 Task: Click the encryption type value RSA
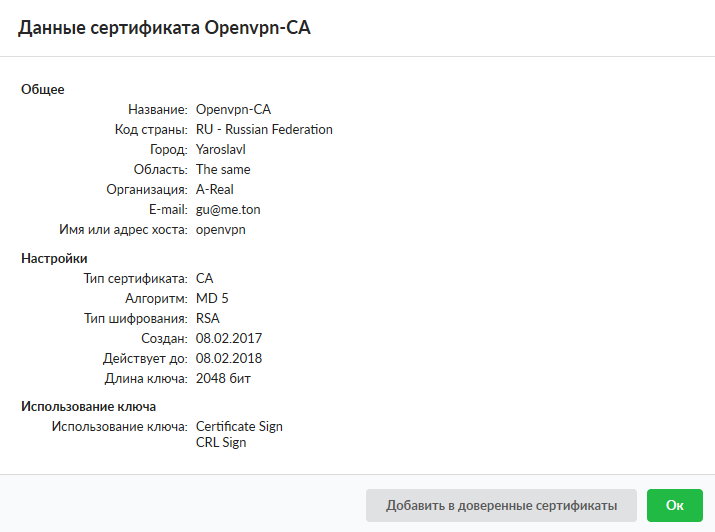coord(207,318)
